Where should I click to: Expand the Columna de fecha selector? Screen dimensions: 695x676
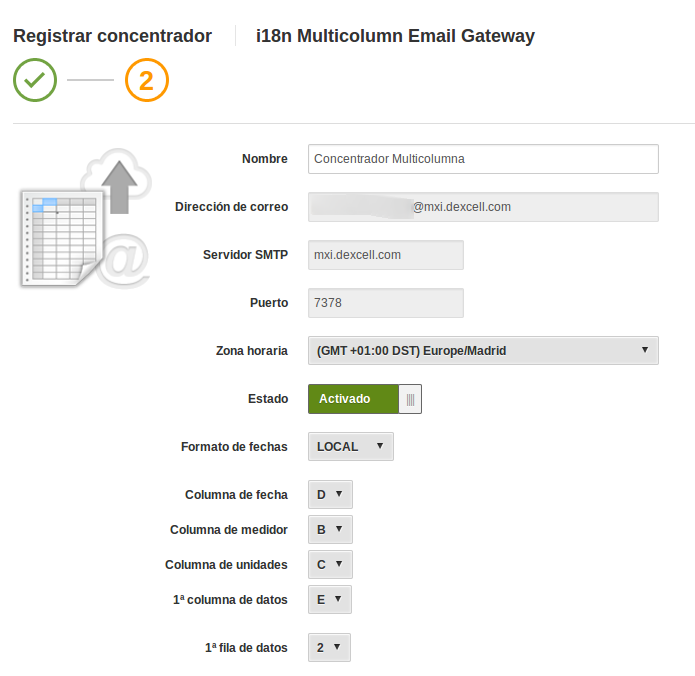click(330, 494)
